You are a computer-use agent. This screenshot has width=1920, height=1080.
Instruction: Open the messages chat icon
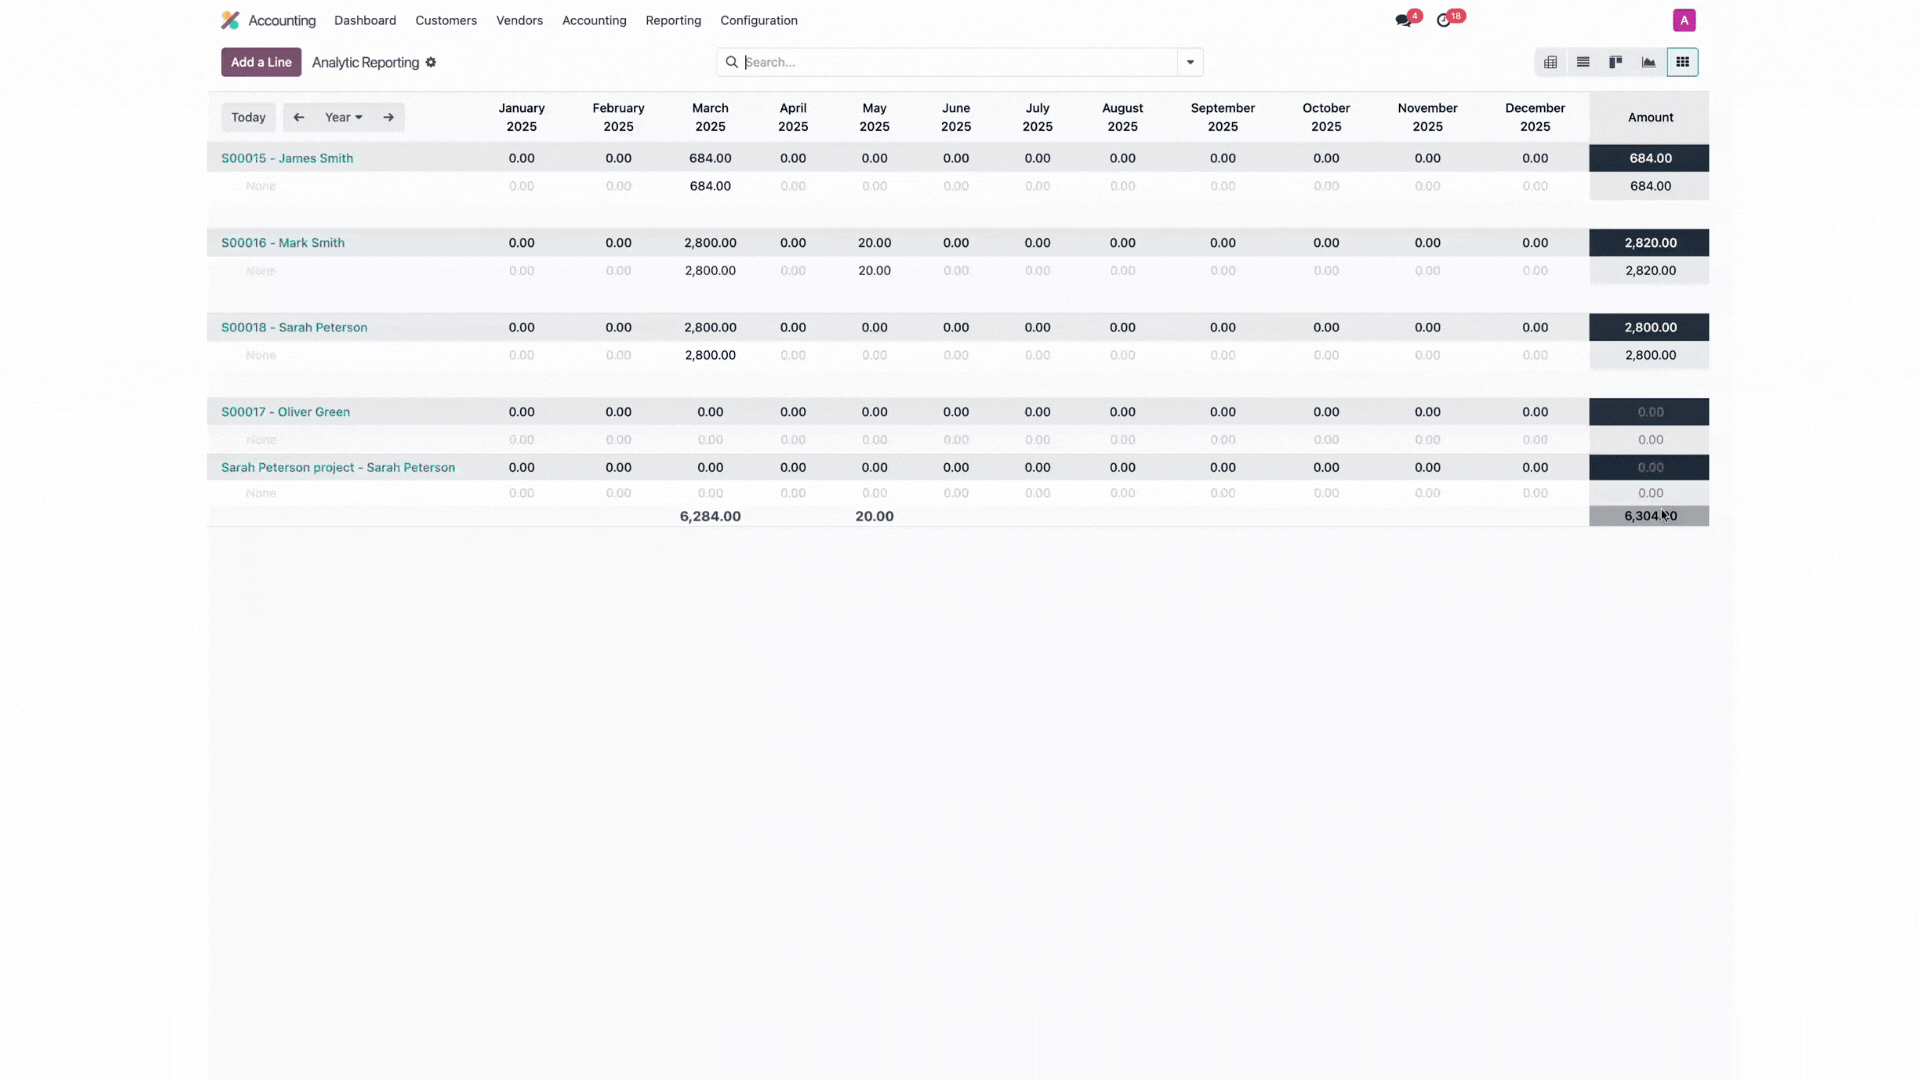point(1403,20)
